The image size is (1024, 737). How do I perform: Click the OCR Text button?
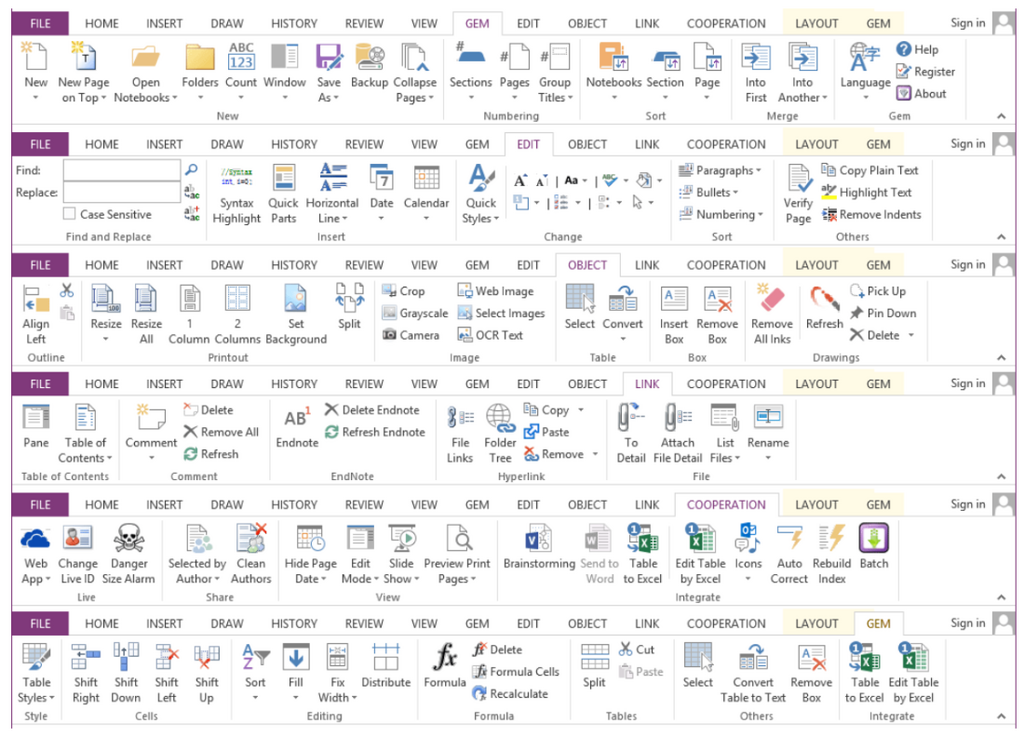[490, 335]
